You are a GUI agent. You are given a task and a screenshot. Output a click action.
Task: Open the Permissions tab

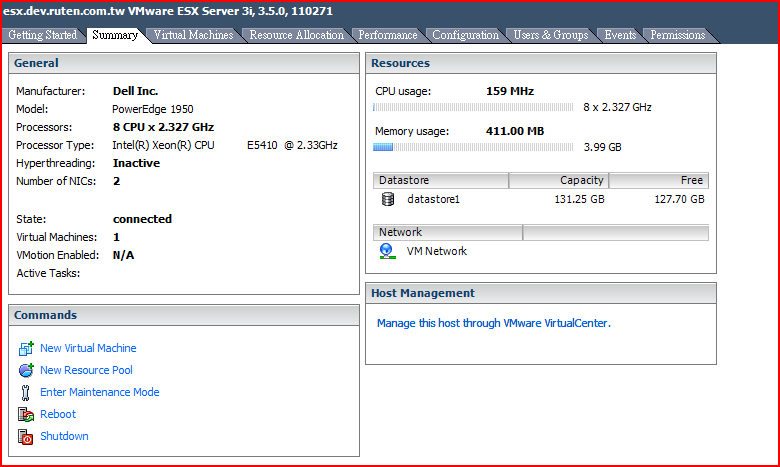click(678, 35)
